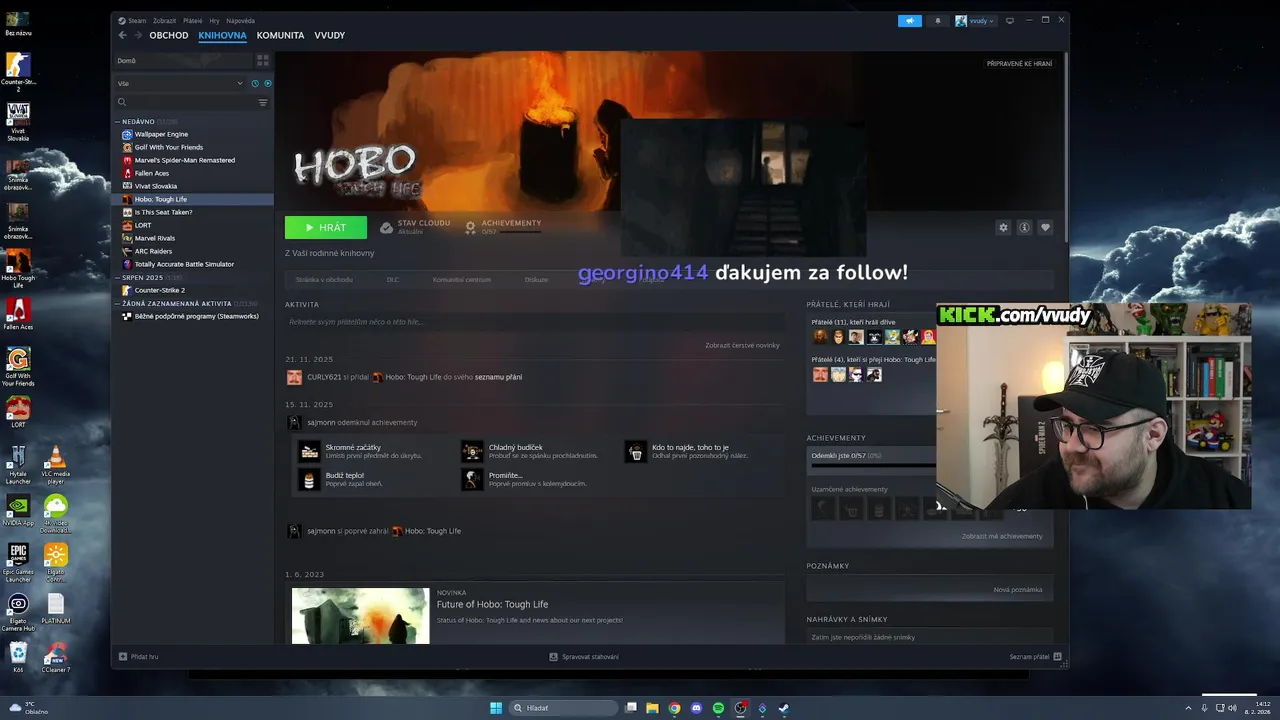Open the Přátelé menu
The width and height of the screenshot is (1280, 720).
pyautogui.click(x=192, y=20)
